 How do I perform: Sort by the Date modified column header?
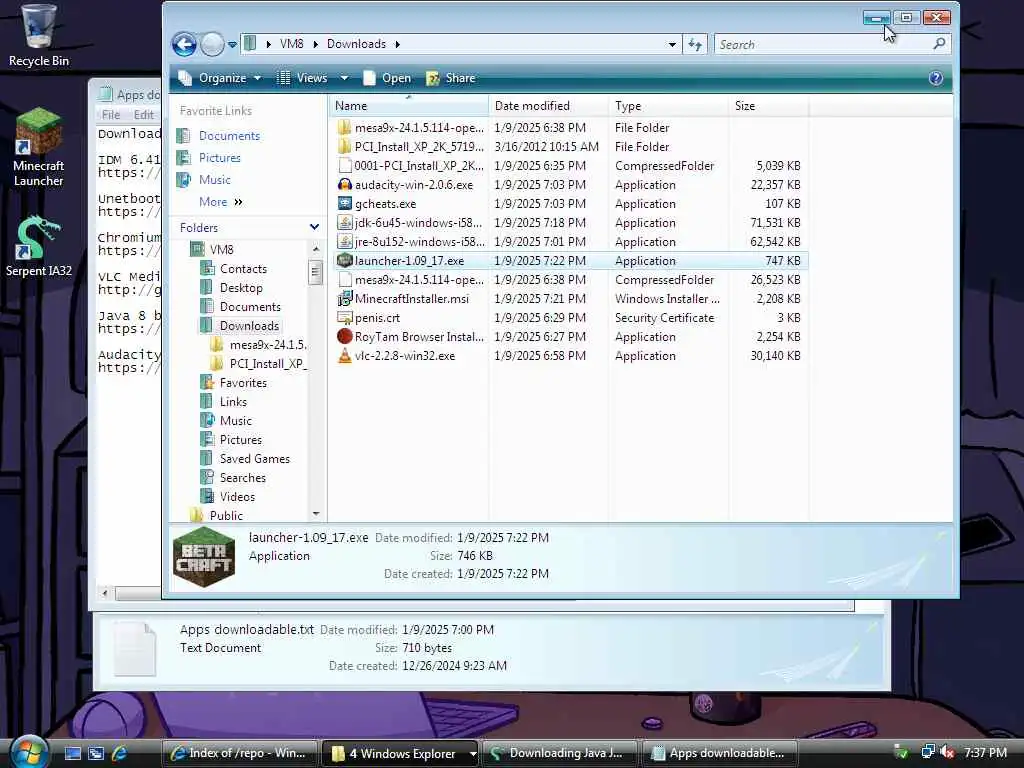549,106
